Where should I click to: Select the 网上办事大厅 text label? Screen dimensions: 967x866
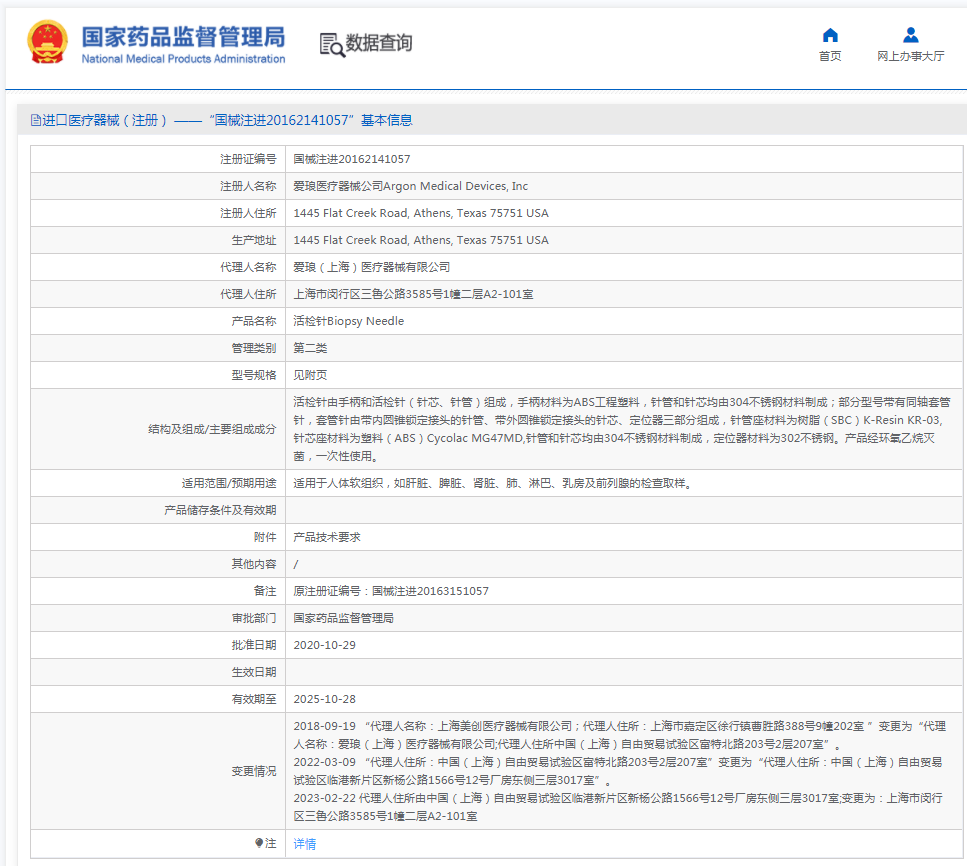coord(910,56)
